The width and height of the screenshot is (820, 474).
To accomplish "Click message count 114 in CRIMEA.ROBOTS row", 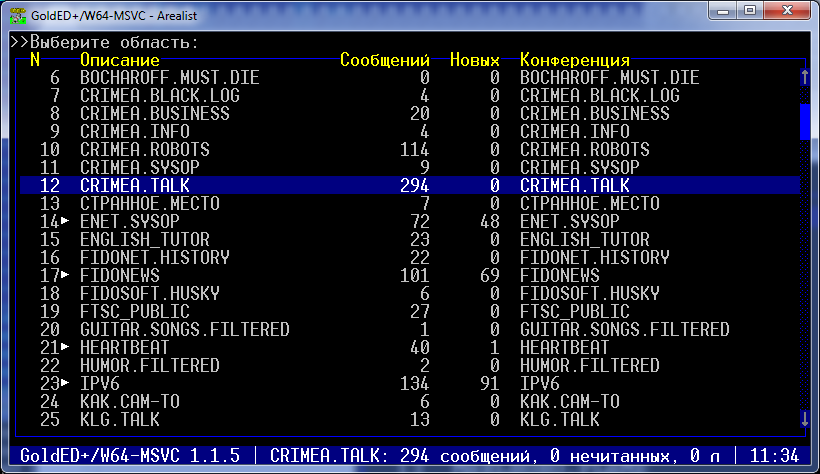I will (415, 149).
